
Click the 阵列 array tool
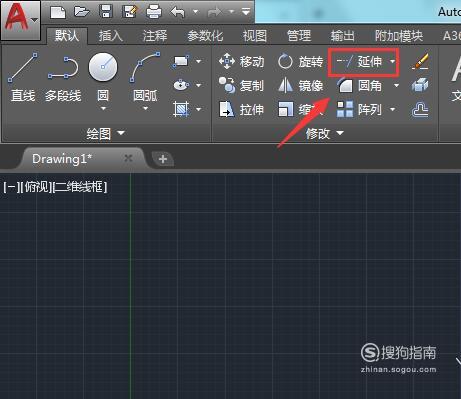[359, 109]
